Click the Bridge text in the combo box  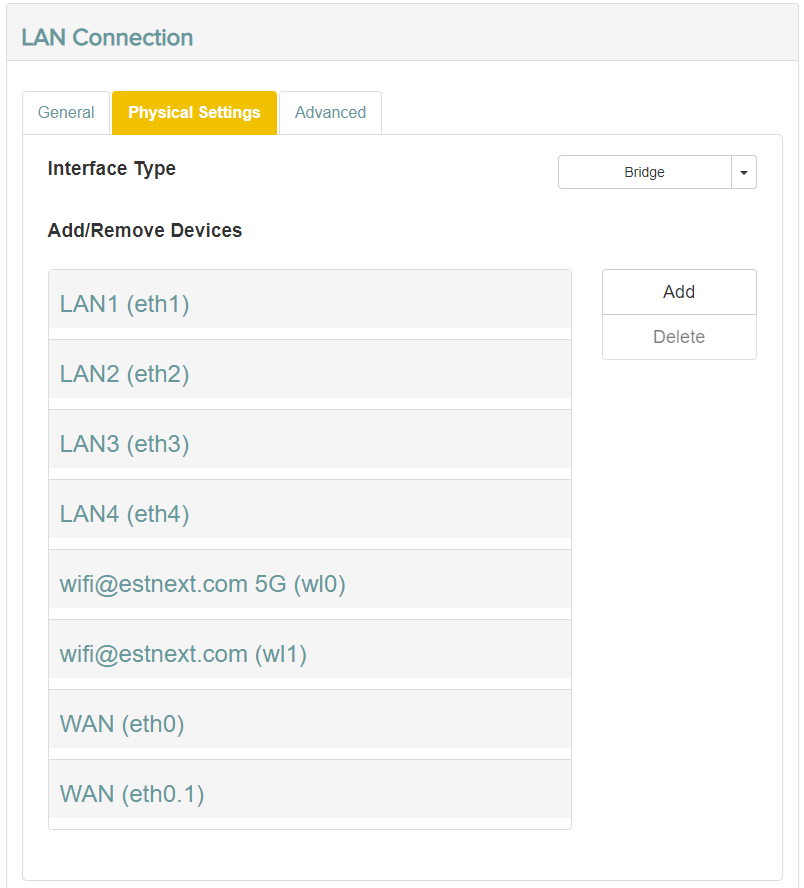(644, 172)
